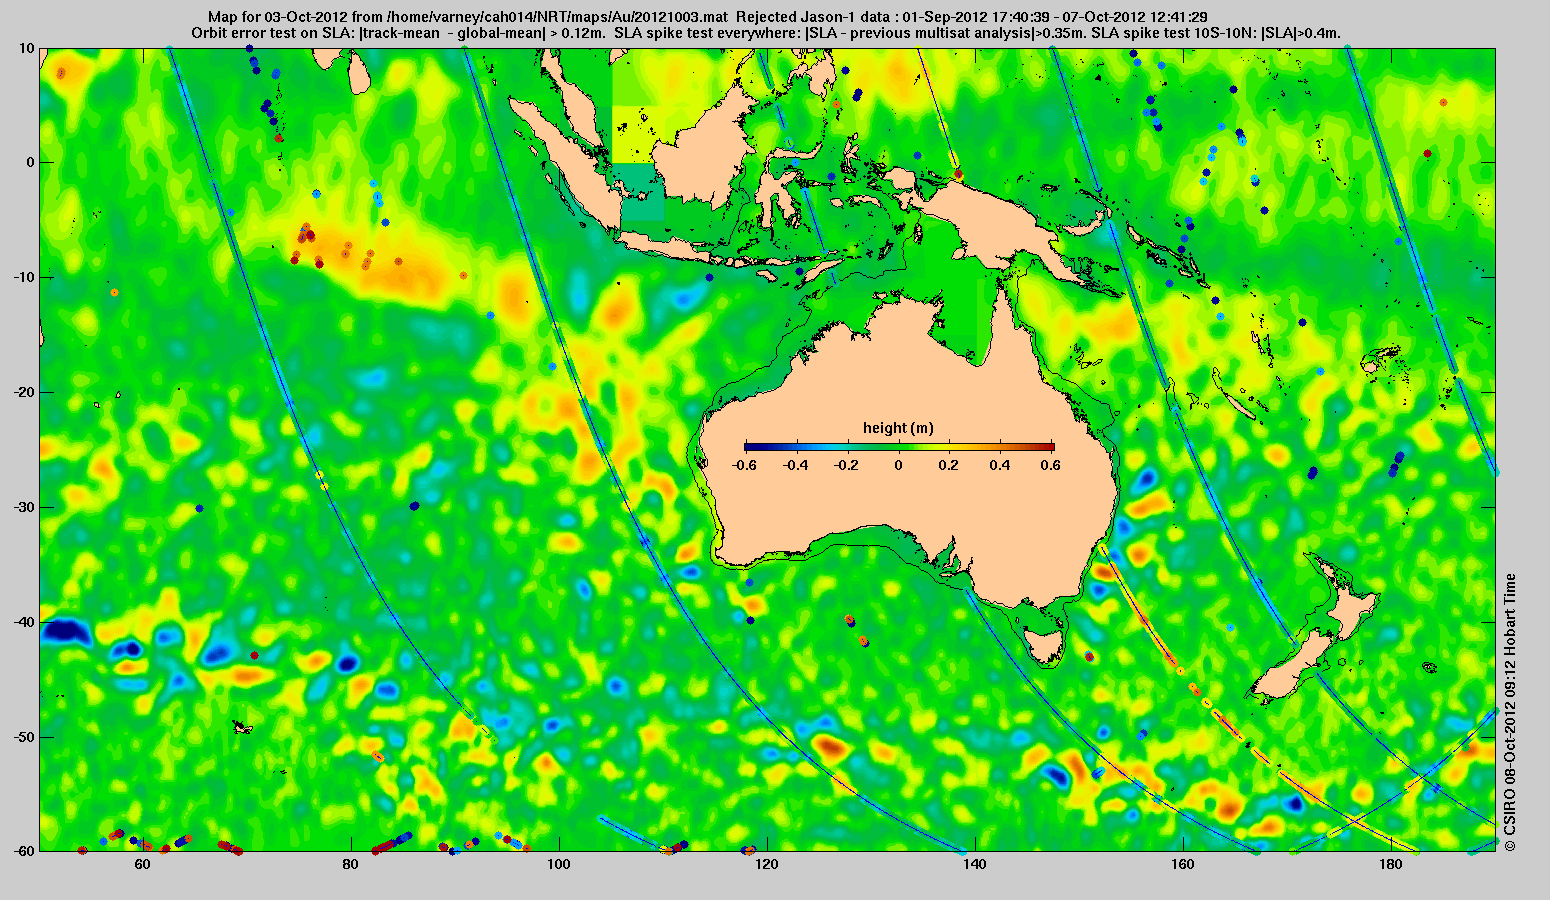
Task: Click the longitude axis label "60"
Action: pyautogui.click(x=142, y=864)
